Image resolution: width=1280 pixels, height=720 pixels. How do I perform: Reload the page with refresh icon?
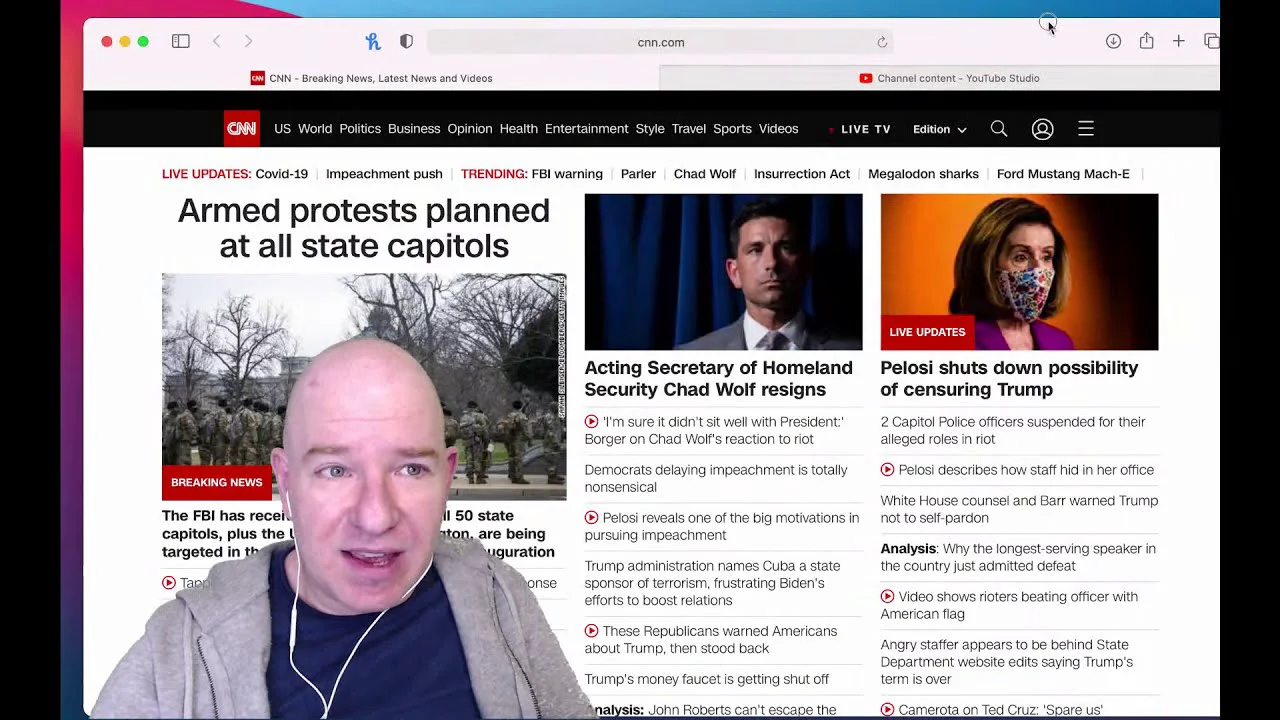coord(882,42)
